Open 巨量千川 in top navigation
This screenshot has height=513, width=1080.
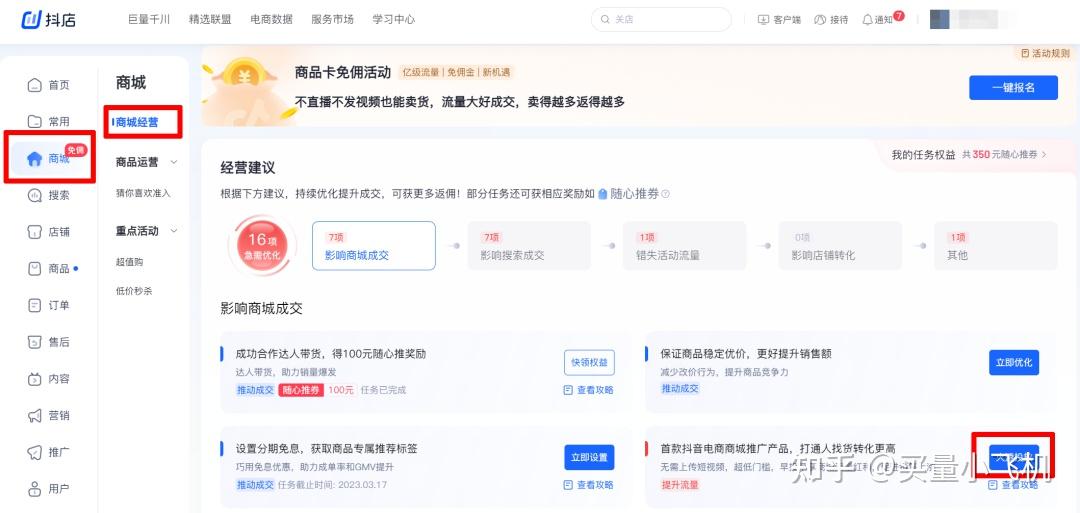pos(149,19)
